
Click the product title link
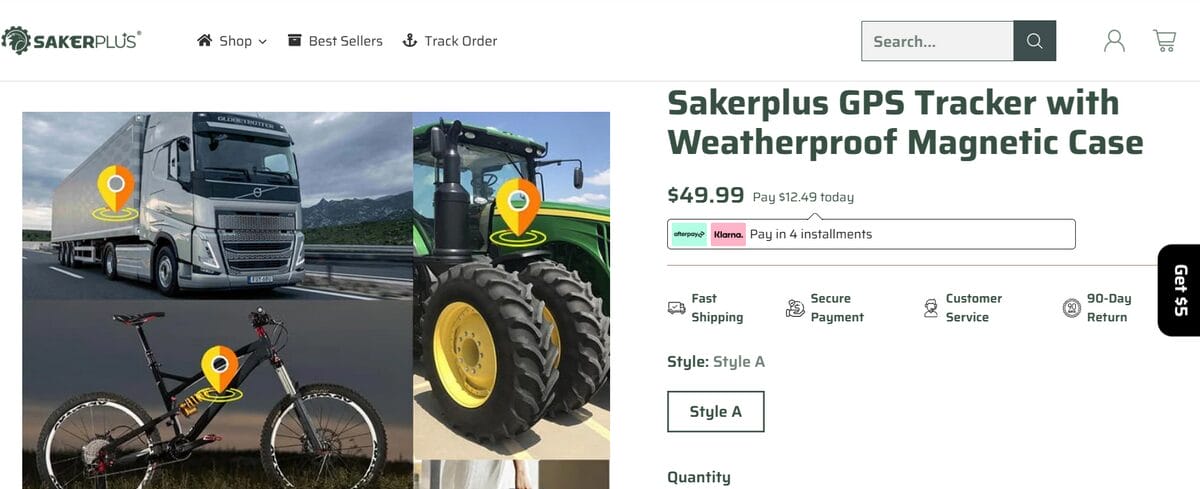905,122
